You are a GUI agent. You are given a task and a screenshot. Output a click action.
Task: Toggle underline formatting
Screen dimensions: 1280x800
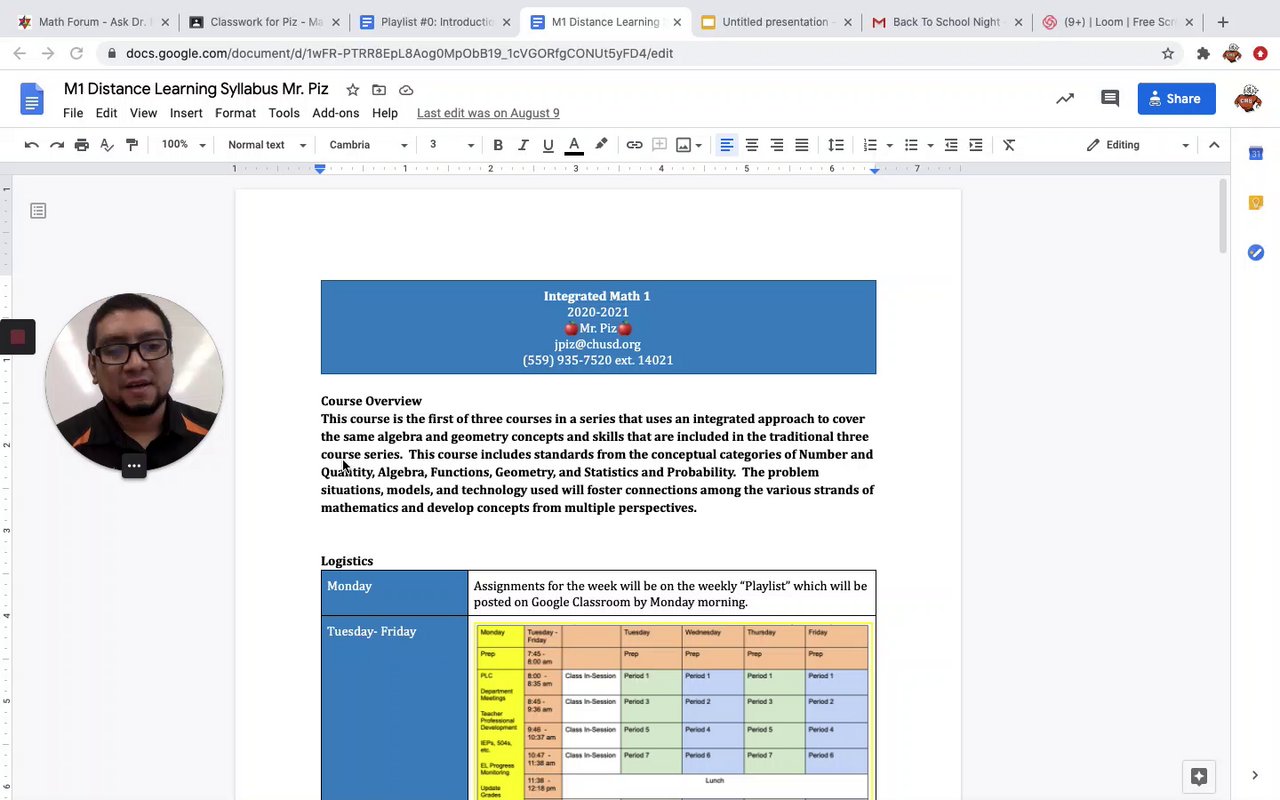pyautogui.click(x=548, y=145)
